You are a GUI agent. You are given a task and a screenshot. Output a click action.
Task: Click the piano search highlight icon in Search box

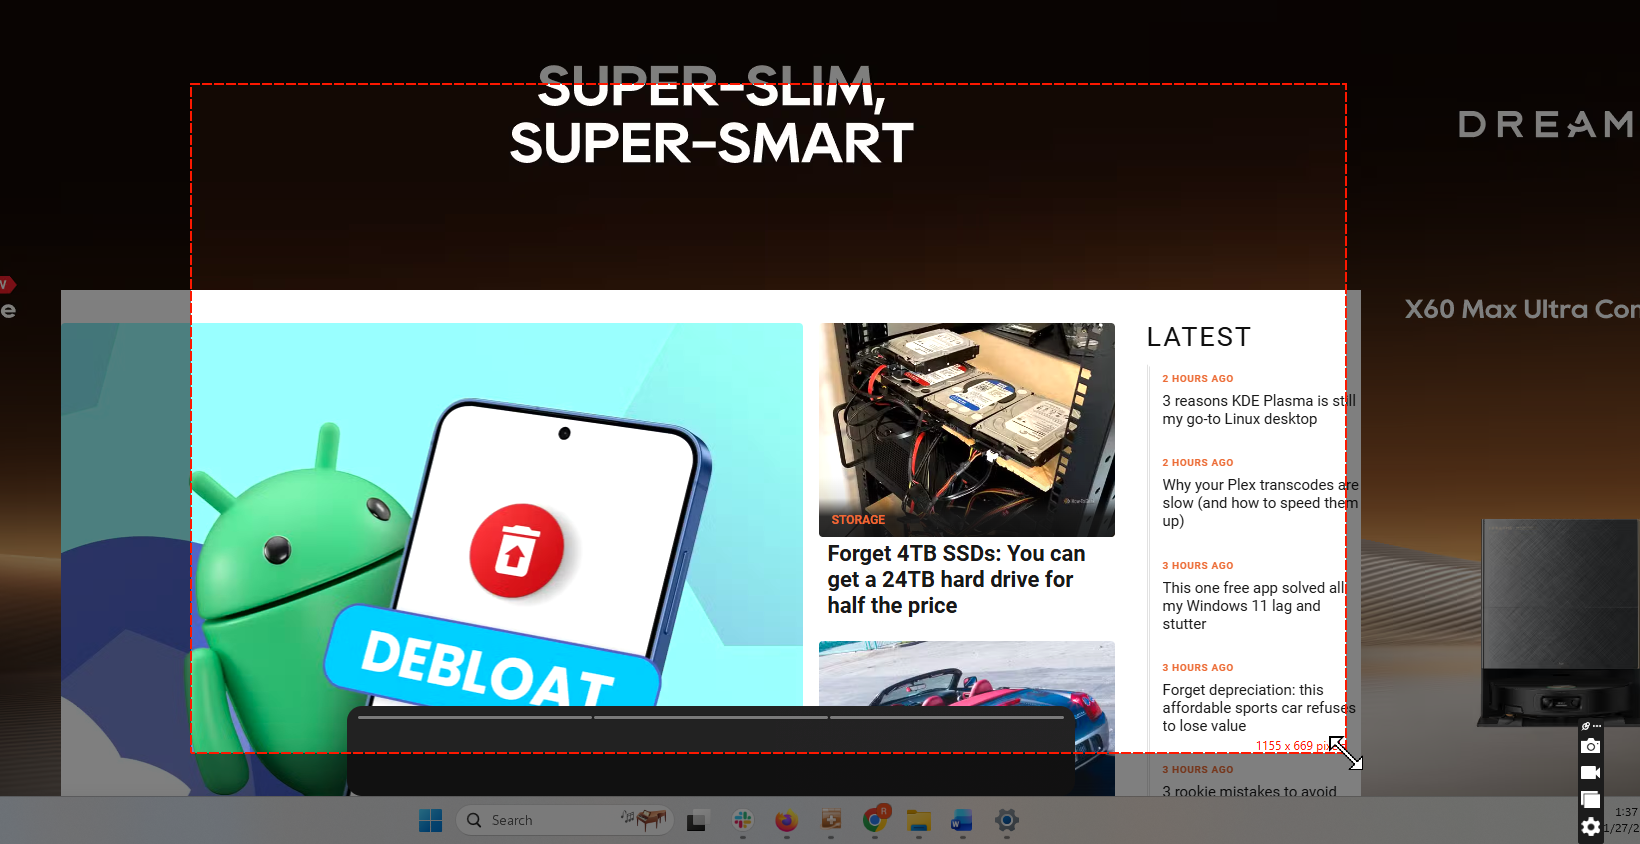[x=643, y=819]
